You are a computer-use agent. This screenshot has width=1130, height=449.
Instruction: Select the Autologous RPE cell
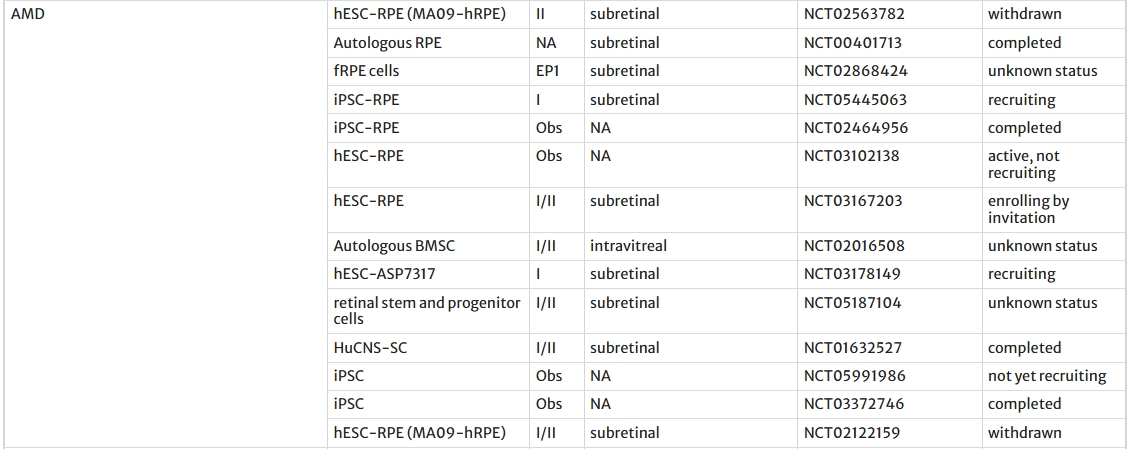[x=388, y=43]
